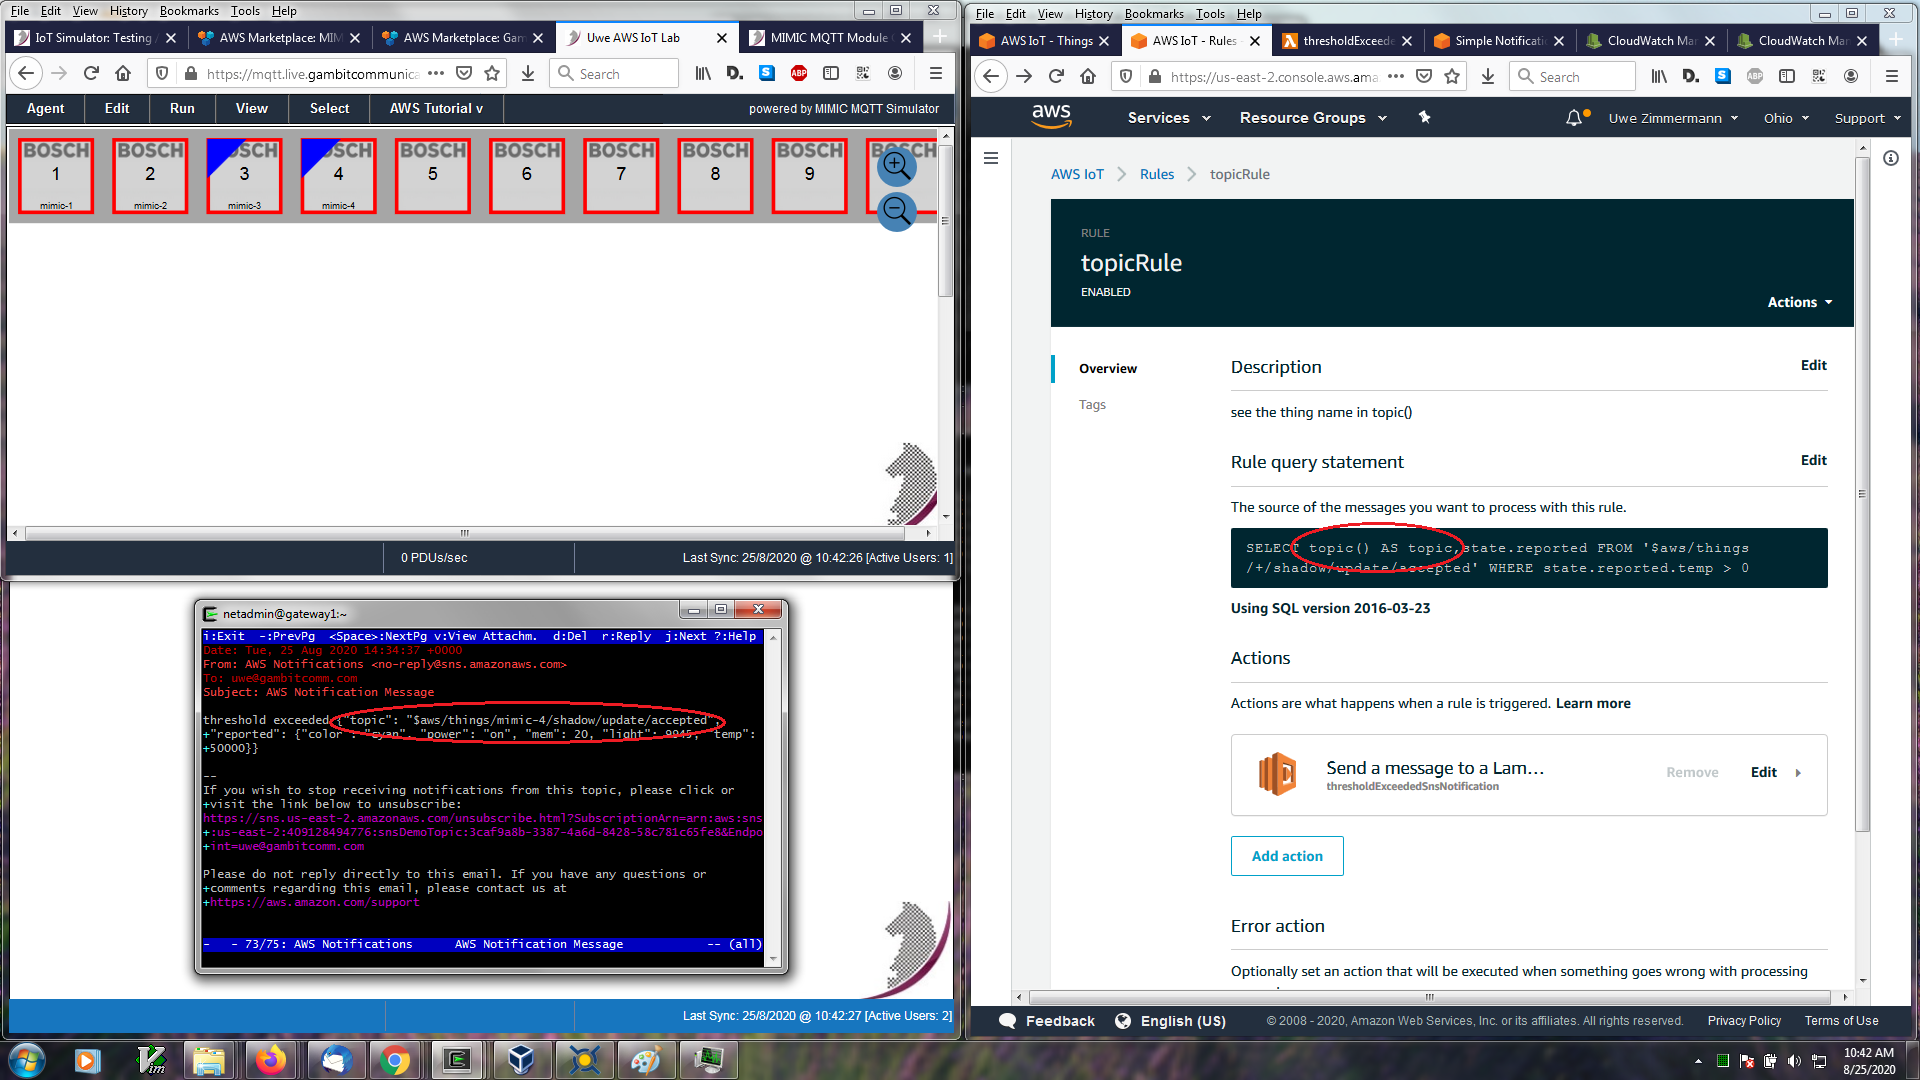The height and width of the screenshot is (1080, 1920).
Task: Go to Rules breadcrumb link
Action: (1157, 174)
